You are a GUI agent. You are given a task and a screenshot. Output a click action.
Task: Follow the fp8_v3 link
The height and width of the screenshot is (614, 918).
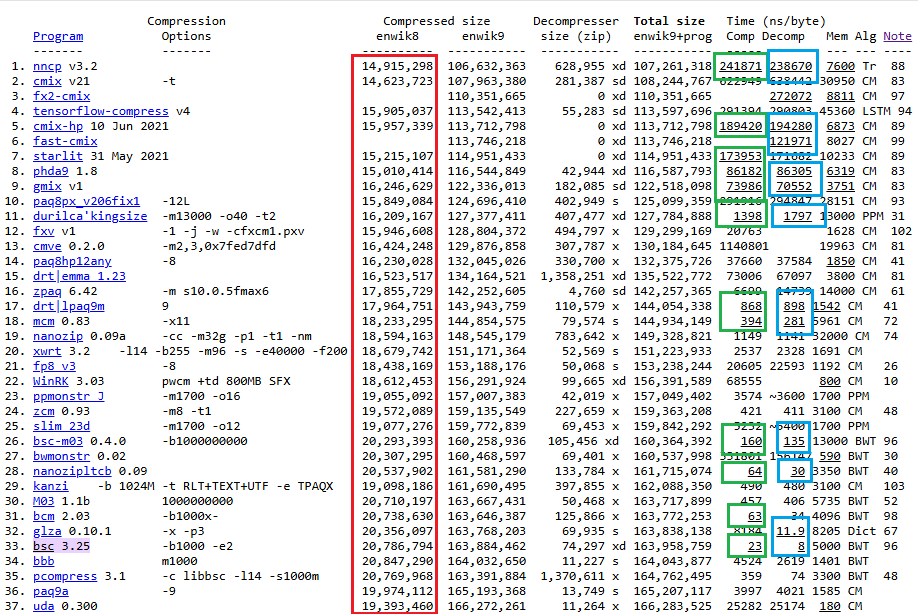pyautogui.click(x=54, y=366)
